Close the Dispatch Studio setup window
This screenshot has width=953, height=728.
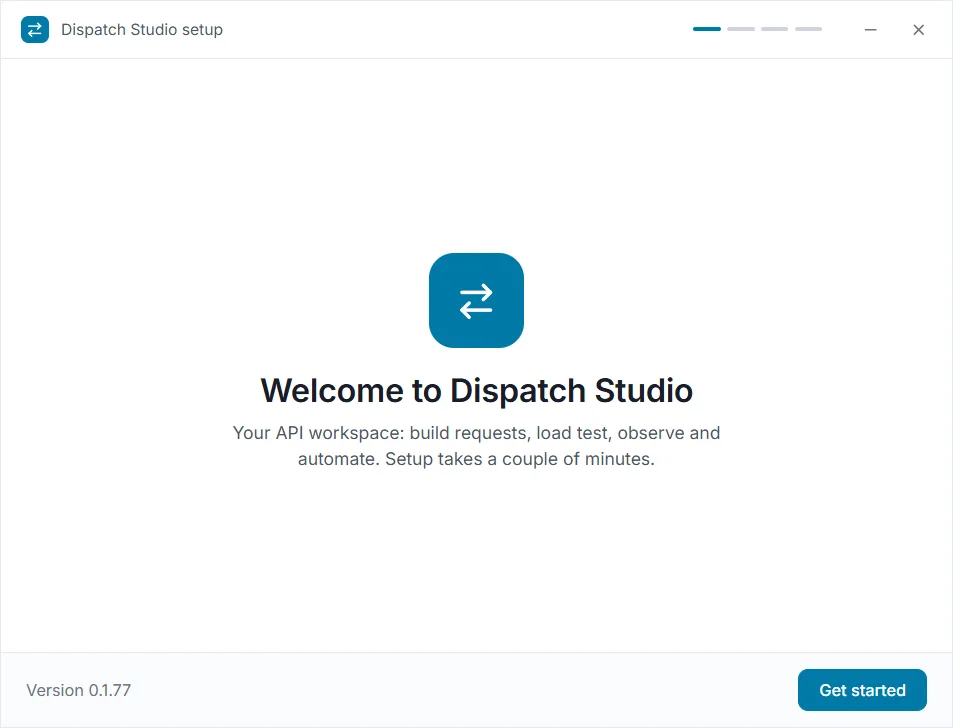click(x=918, y=29)
